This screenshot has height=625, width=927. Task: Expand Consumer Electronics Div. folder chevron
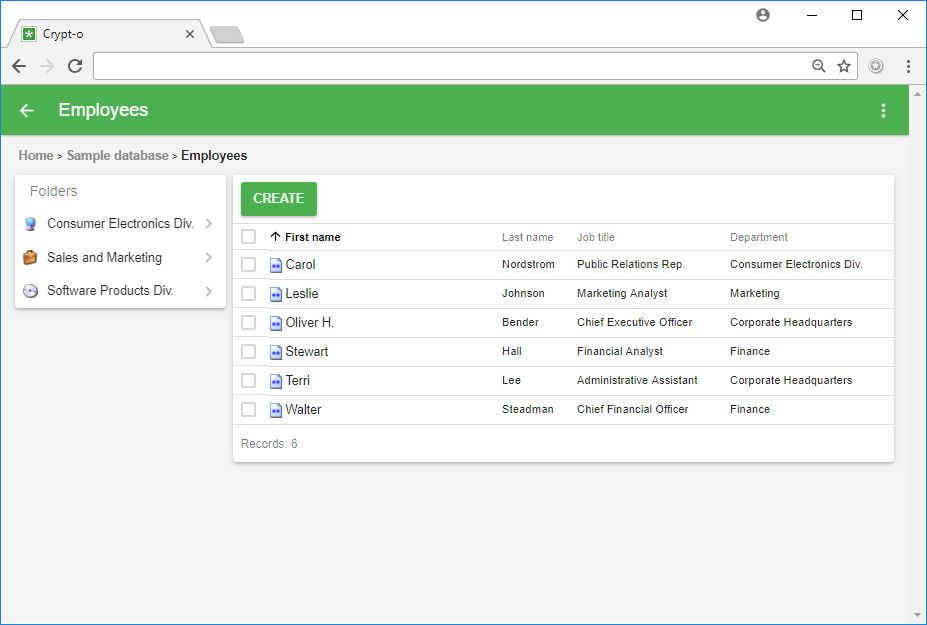pos(209,224)
